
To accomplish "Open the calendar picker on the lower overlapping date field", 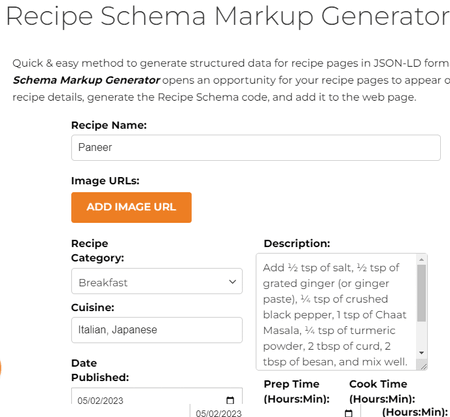I will tap(348, 413).
